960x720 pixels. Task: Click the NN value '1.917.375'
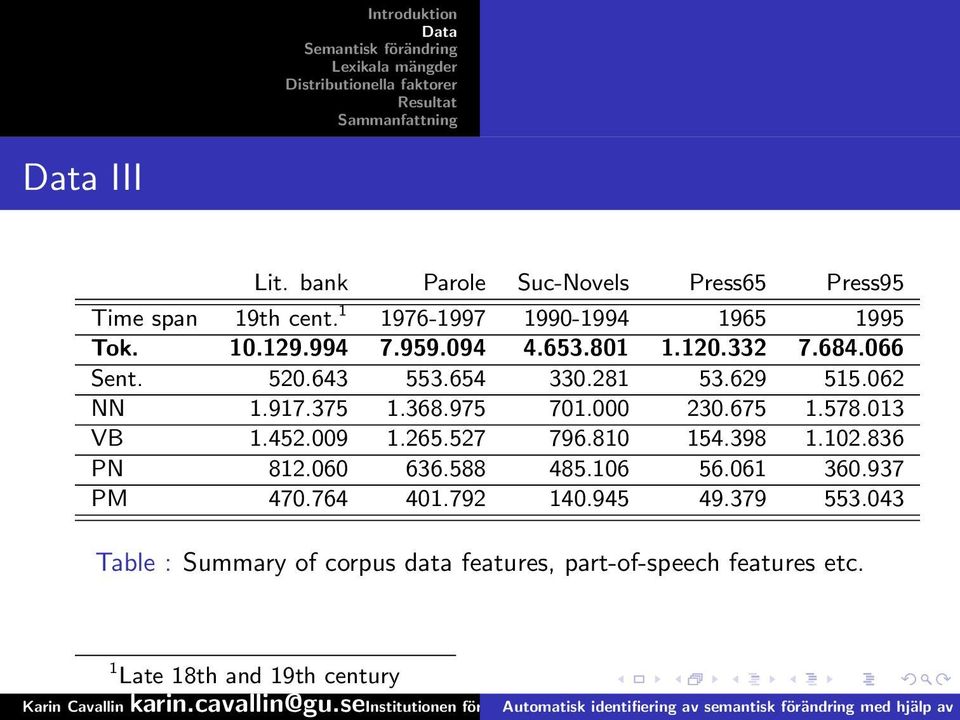click(299, 408)
